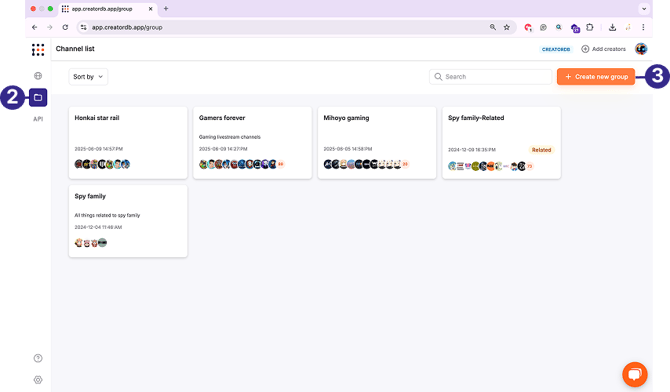This screenshot has width=670, height=392.
Task: Open the CreatorDB logo home icon
Action: [x=38, y=50]
